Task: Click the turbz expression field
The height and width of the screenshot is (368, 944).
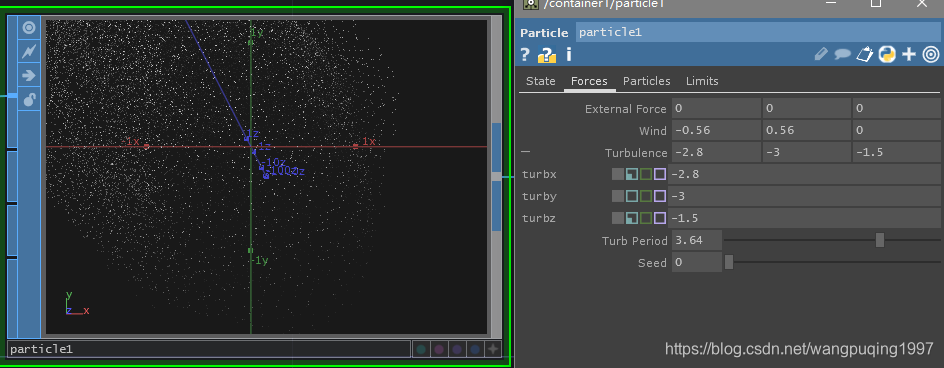Action: click(804, 218)
